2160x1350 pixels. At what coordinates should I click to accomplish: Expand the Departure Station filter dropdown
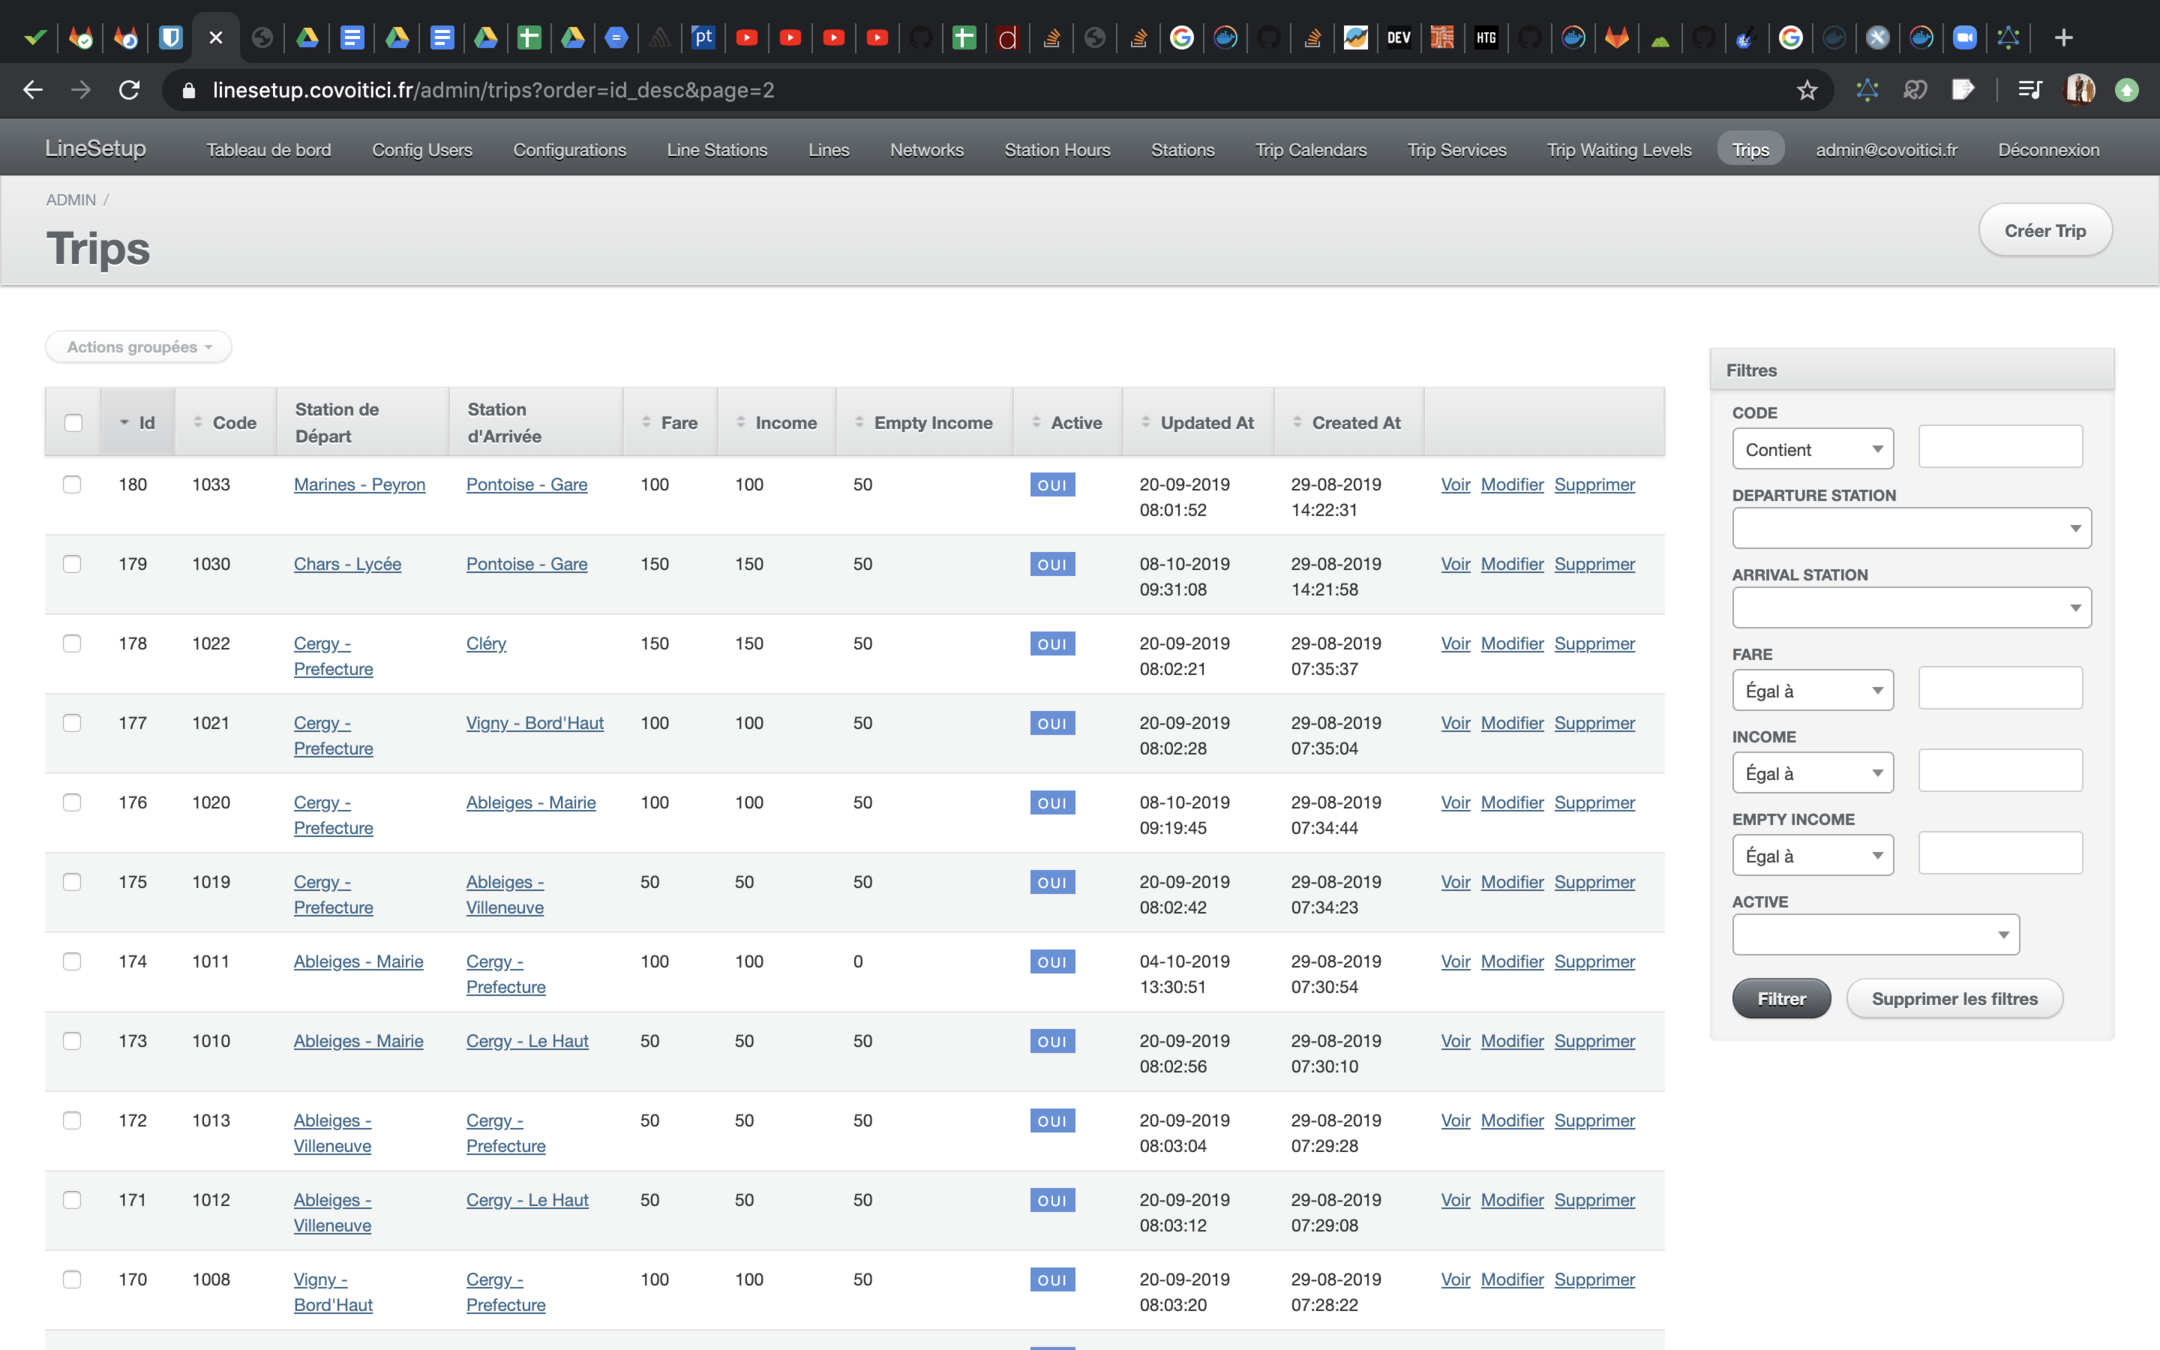coord(1911,528)
